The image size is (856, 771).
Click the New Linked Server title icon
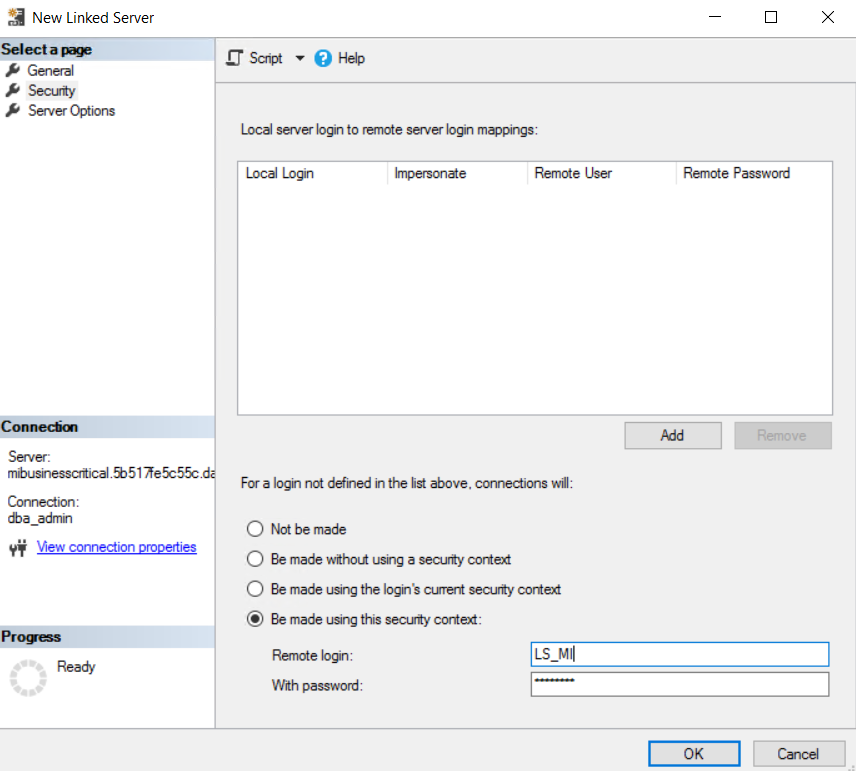15,17
